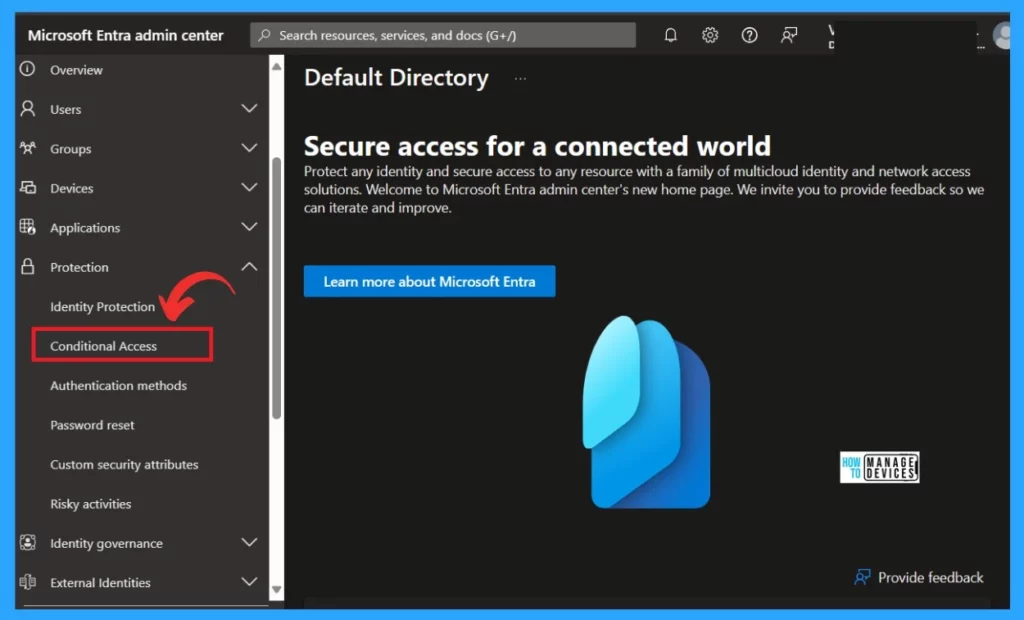Screen dimensions: 1024x620
Task: Open the notifications bell icon
Action: pos(670,35)
